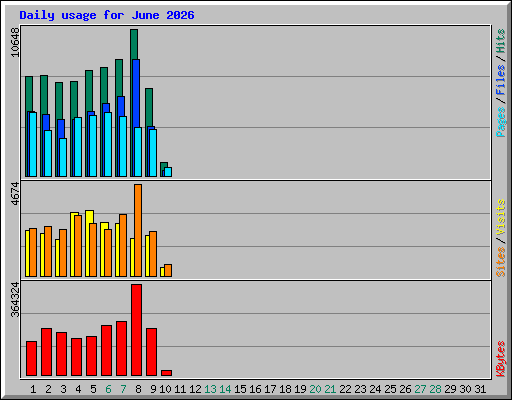Click the cyan pages bar for day 1
This screenshot has height=400, width=512.
click(x=33, y=144)
